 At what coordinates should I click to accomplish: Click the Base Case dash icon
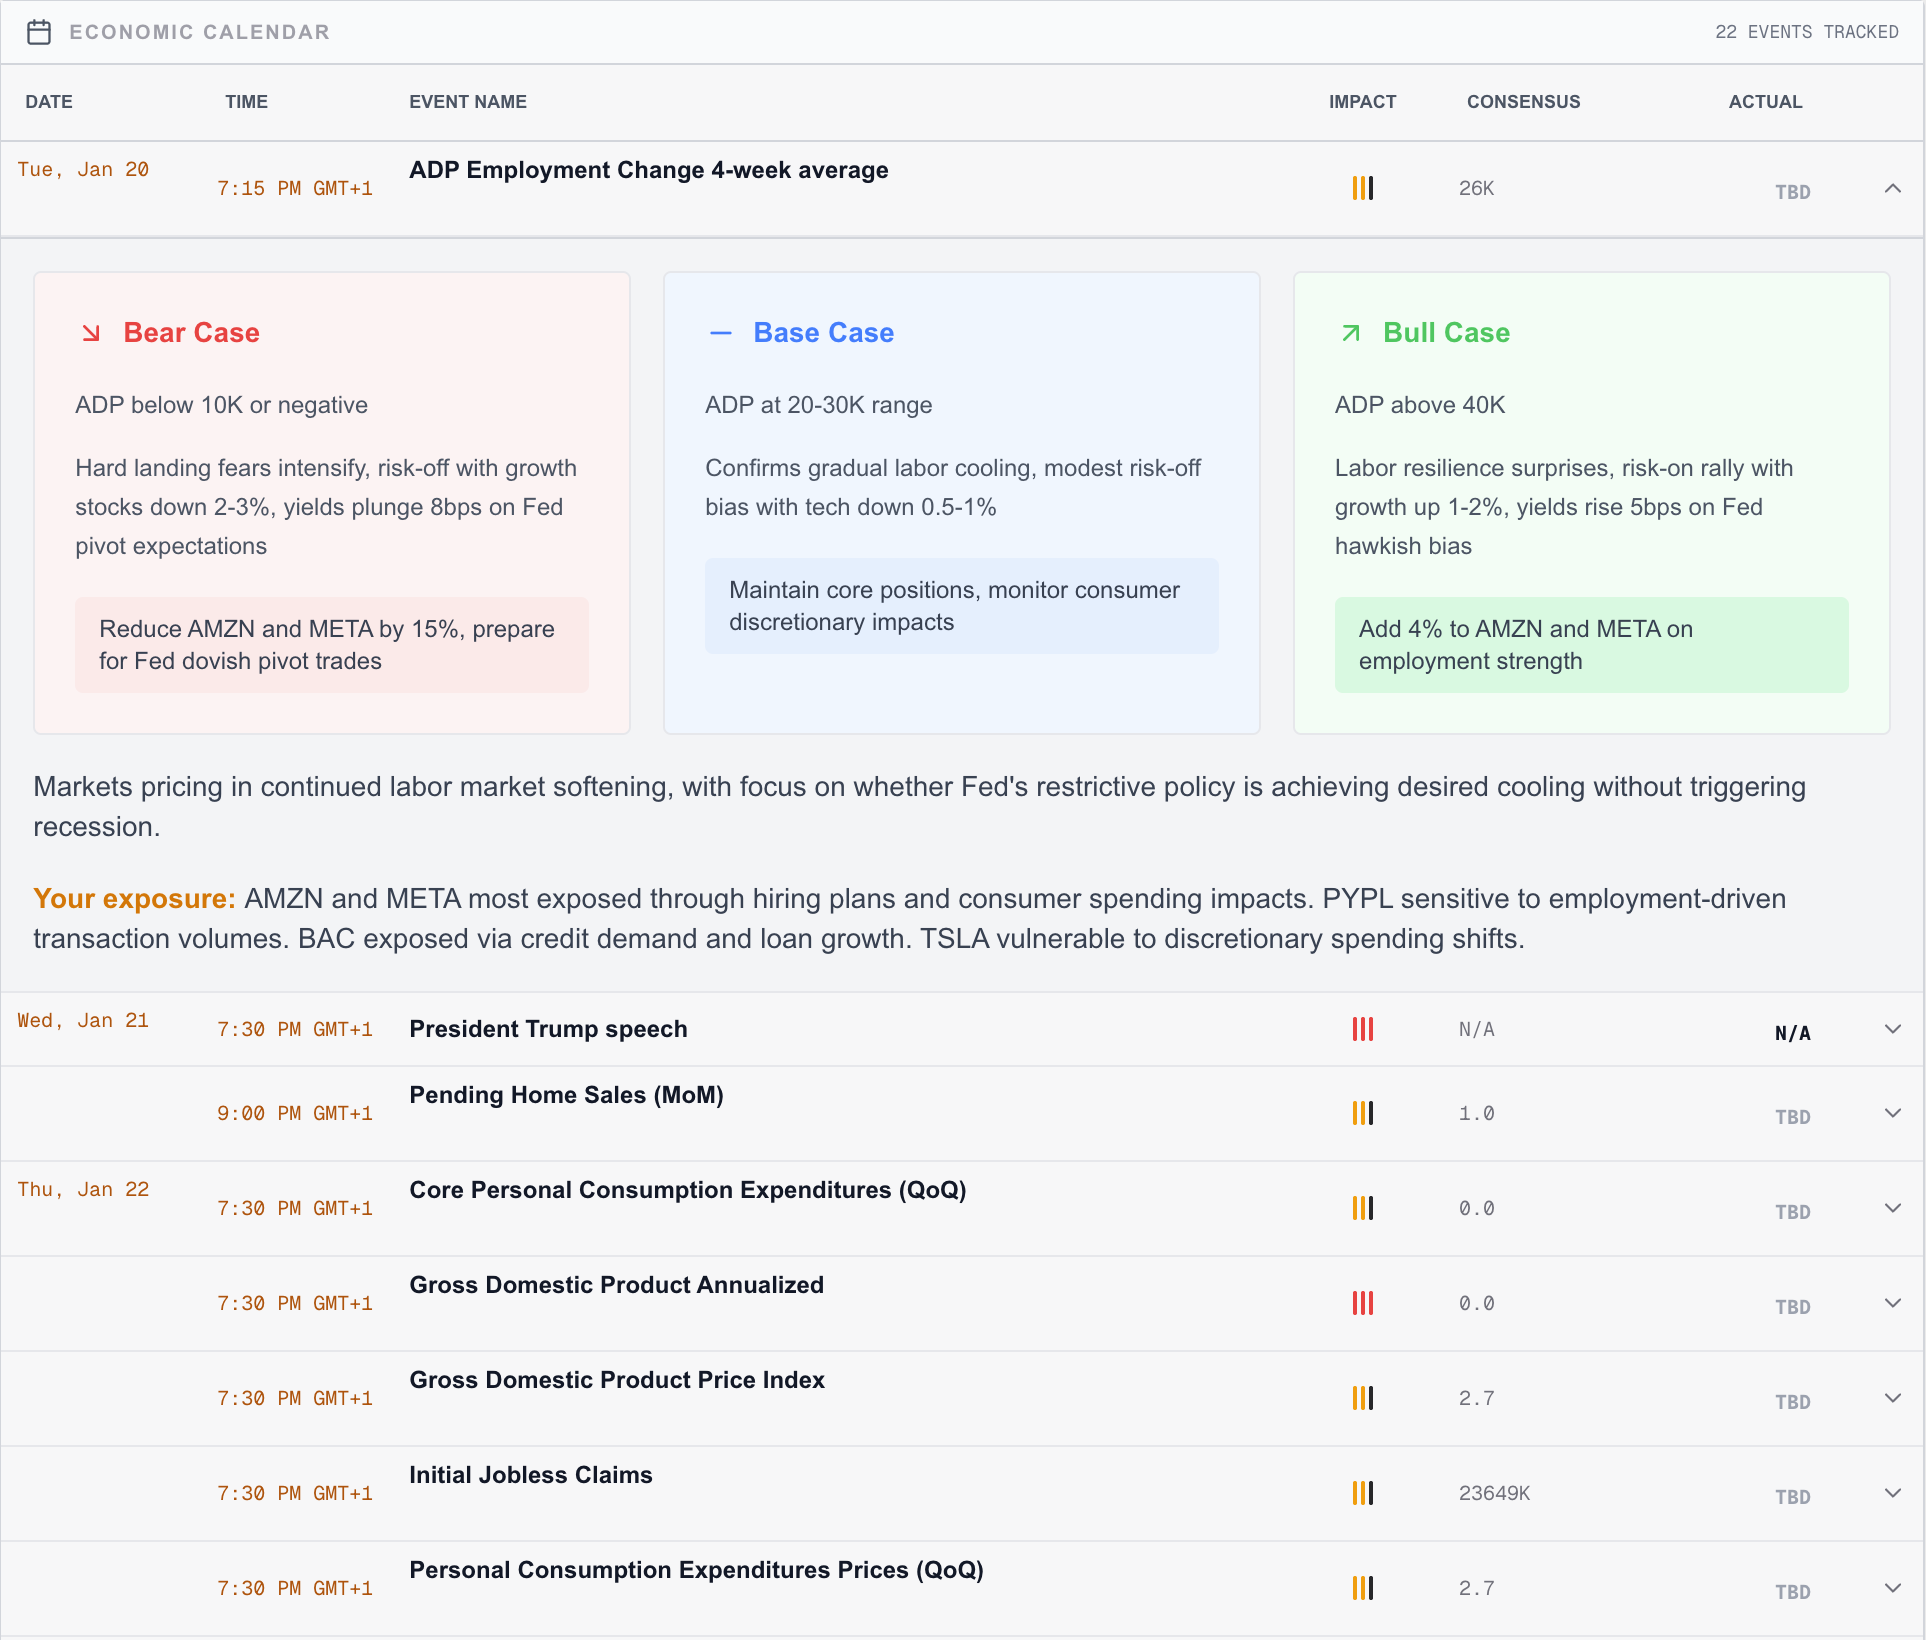(x=720, y=333)
